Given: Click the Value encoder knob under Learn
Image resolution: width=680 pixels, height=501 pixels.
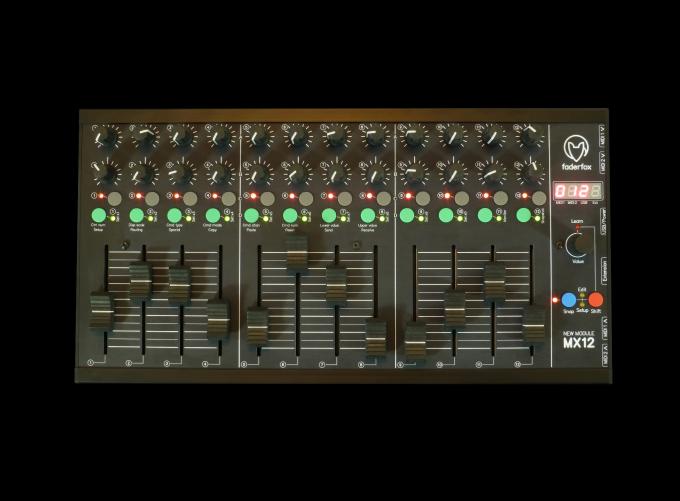Looking at the screenshot, I should (x=578, y=245).
